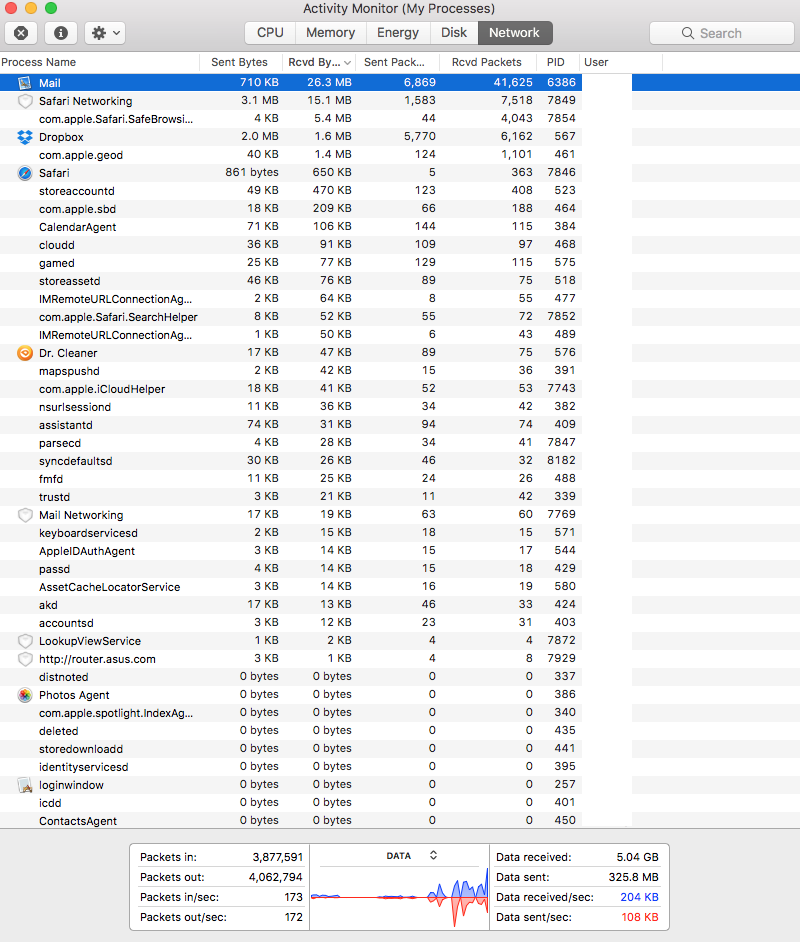Switch to the CPU tab
800x942 pixels.
[270, 33]
